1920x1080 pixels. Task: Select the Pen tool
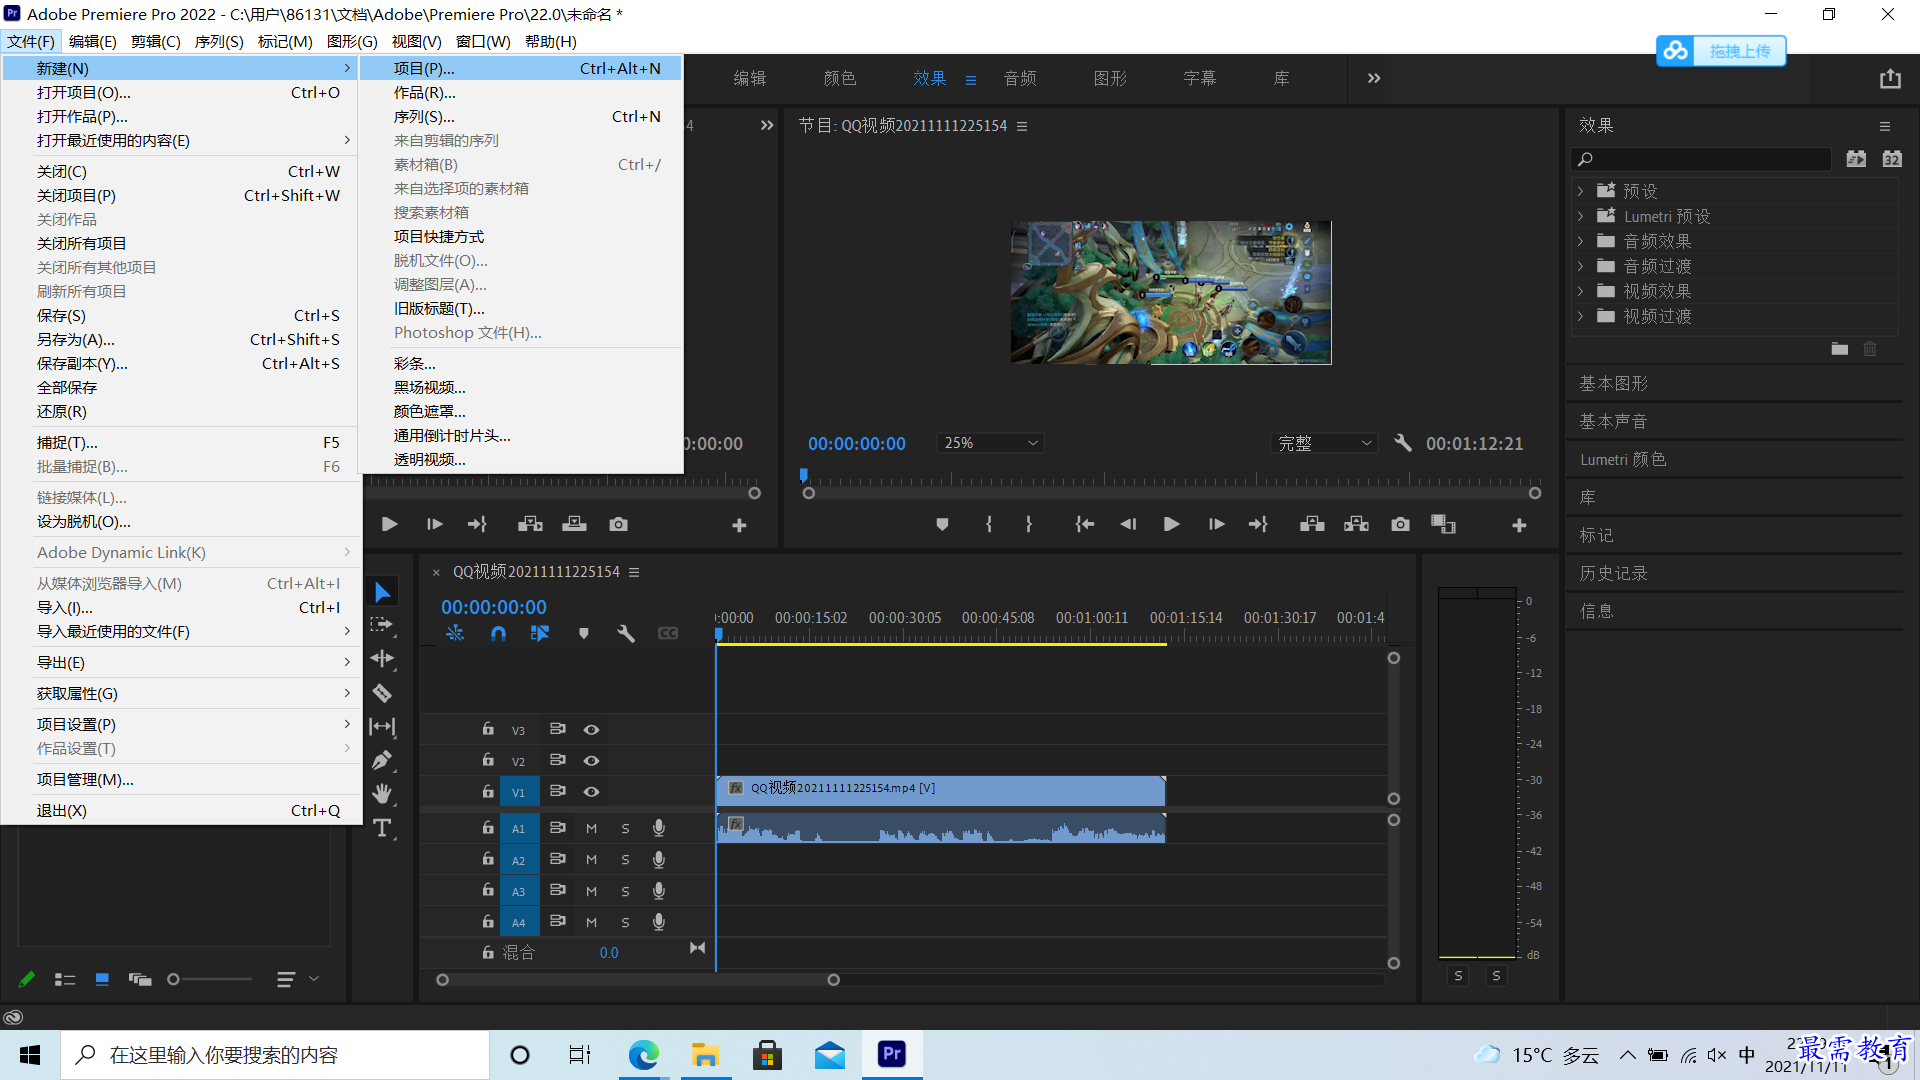[382, 760]
